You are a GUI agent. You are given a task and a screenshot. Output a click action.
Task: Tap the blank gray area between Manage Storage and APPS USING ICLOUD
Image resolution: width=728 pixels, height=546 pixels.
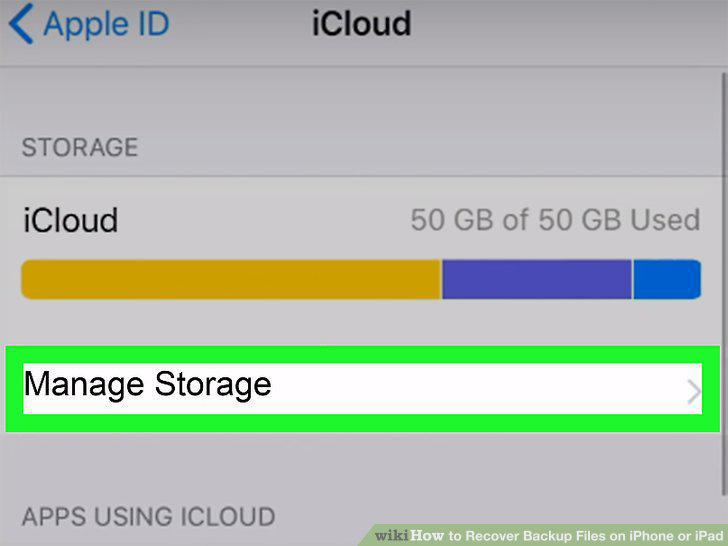(363, 464)
